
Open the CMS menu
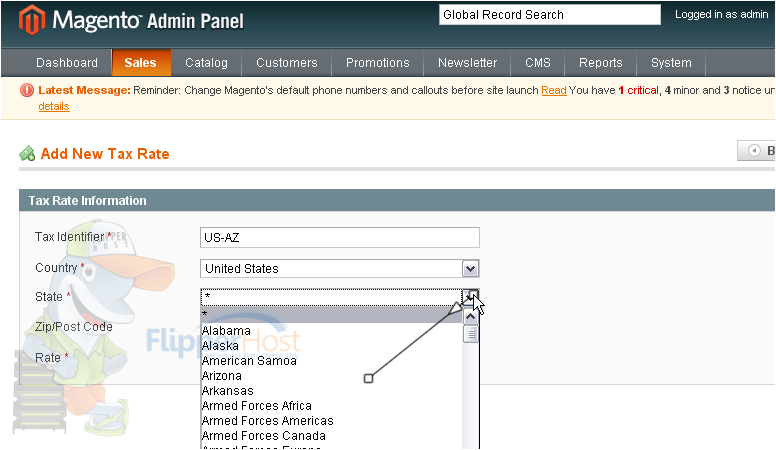pos(537,63)
